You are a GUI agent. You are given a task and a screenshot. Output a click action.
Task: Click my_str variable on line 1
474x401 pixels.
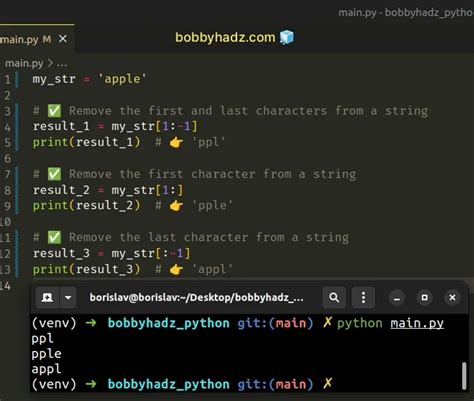54,79
